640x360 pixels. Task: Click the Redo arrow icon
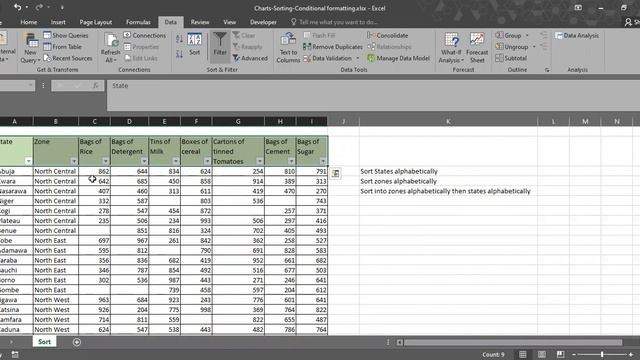(x=39, y=7)
